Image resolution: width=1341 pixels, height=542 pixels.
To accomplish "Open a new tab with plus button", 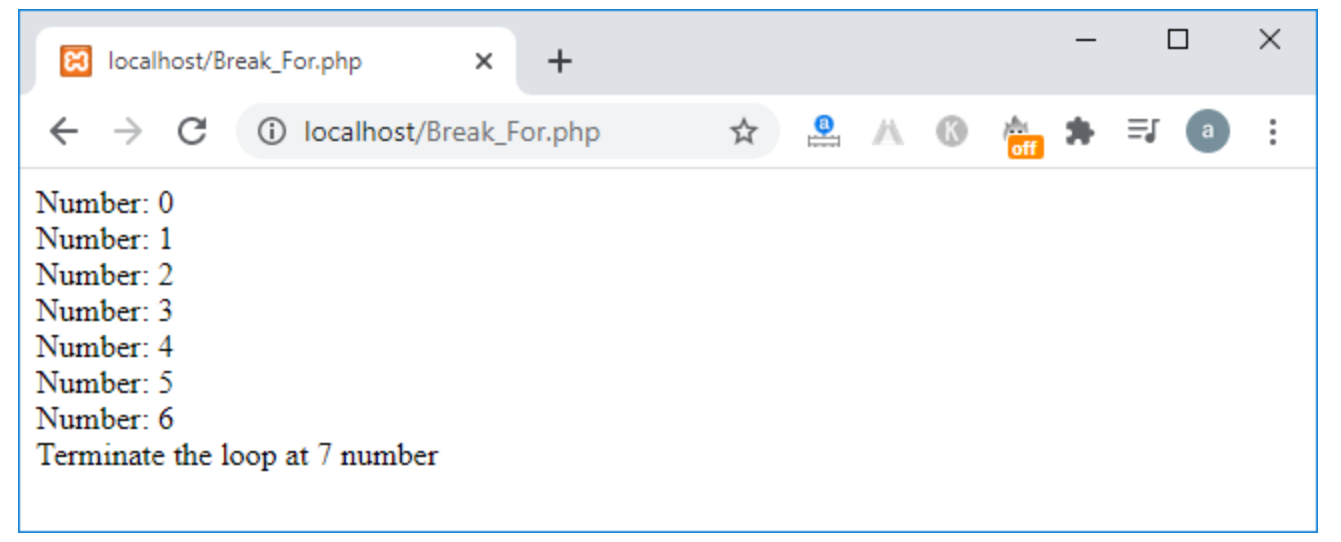I will tap(560, 61).
